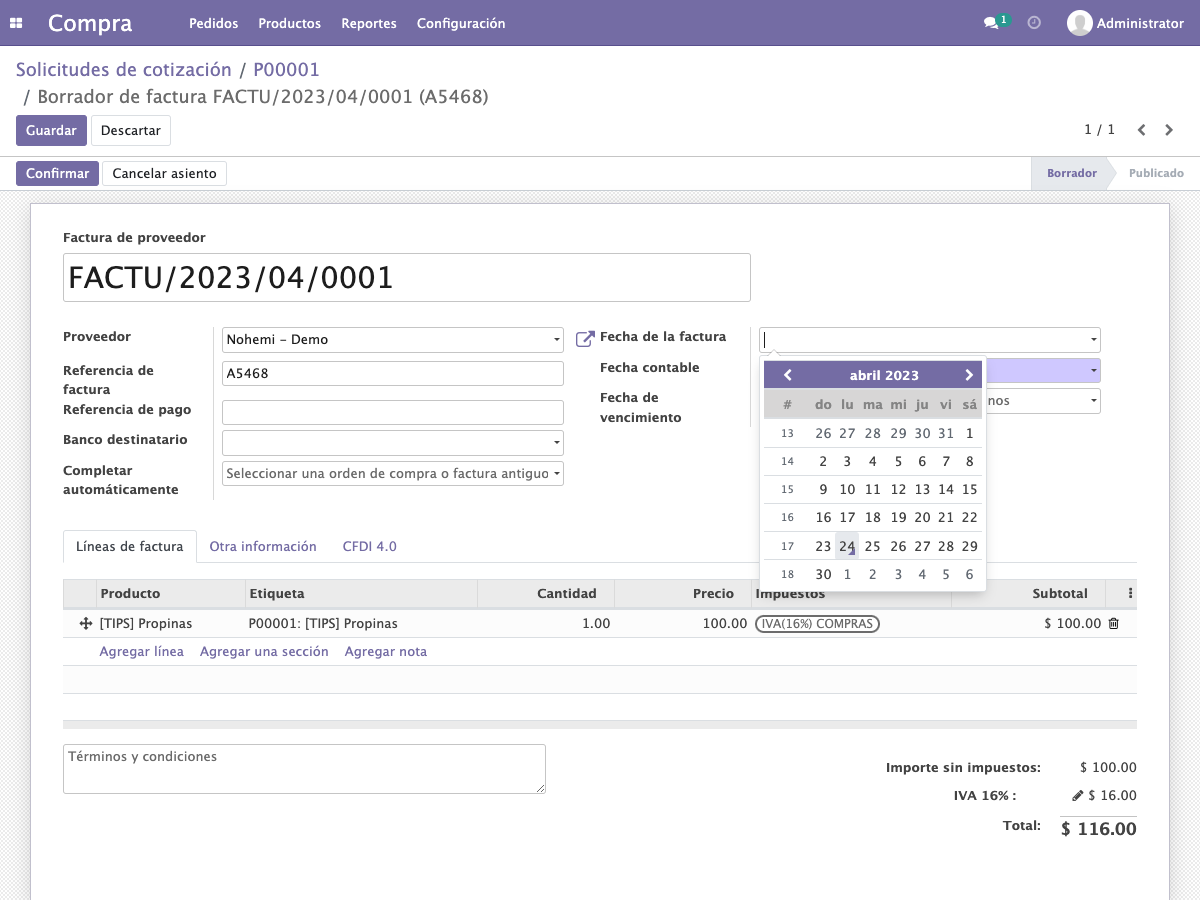This screenshot has width=1200, height=900.
Task: Open the activities clock icon
Action: pos(1034,23)
